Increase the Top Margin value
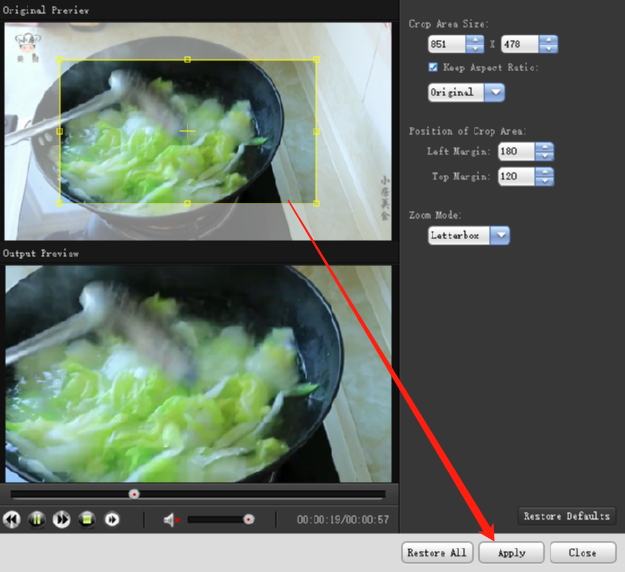This screenshot has width=625, height=572. (x=544, y=172)
